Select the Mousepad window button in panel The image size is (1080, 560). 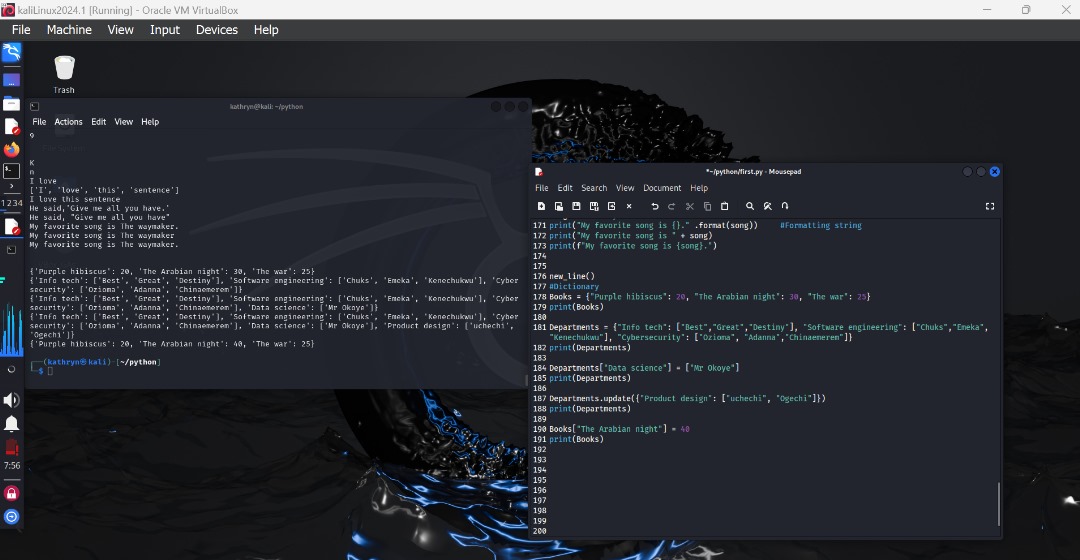pyautogui.click(x=12, y=227)
